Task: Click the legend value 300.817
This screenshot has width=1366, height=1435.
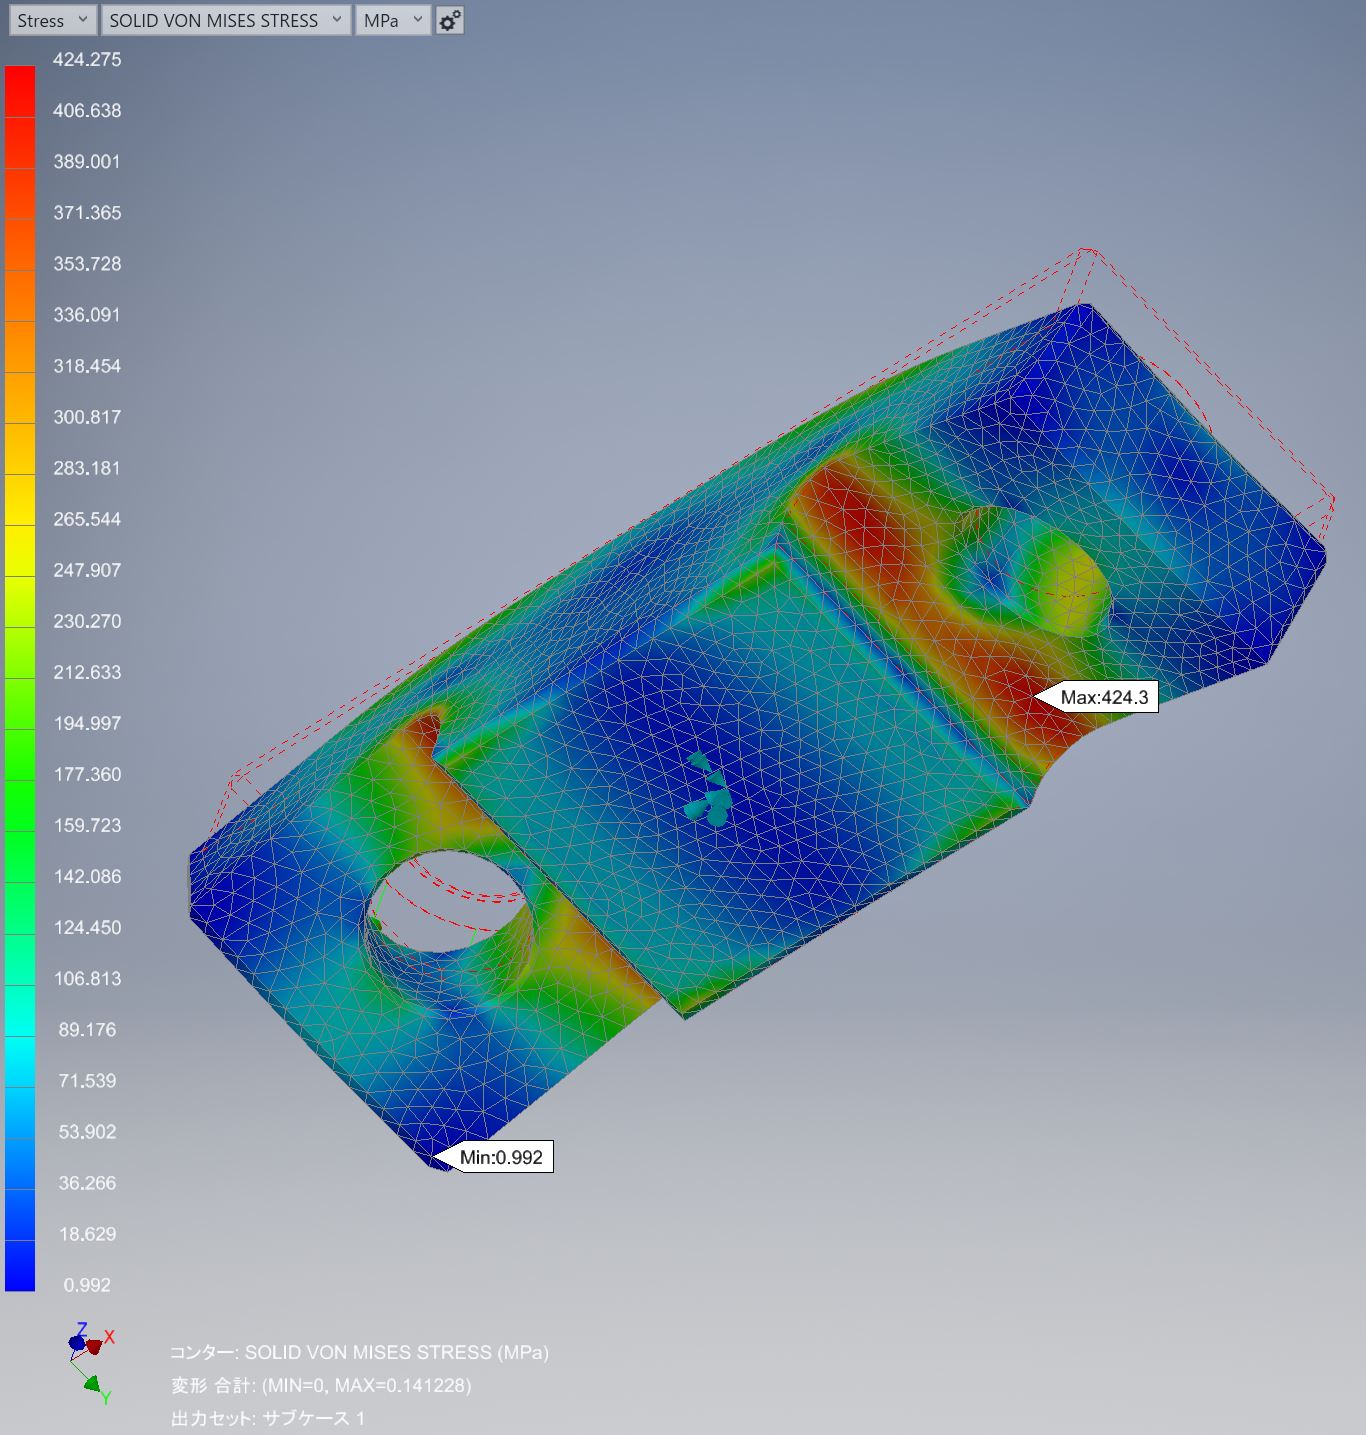Action: point(87,417)
